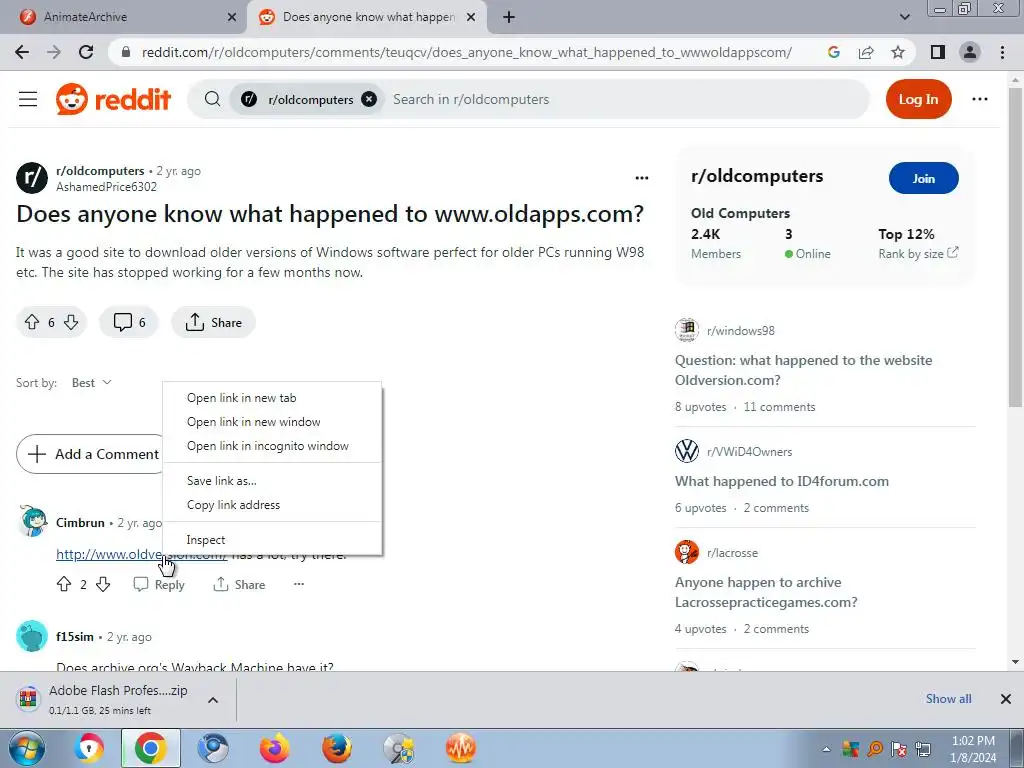Click the taskbar clock showing 1:02 PM
The image size is (1024, 768).
(x=973, y=749)
